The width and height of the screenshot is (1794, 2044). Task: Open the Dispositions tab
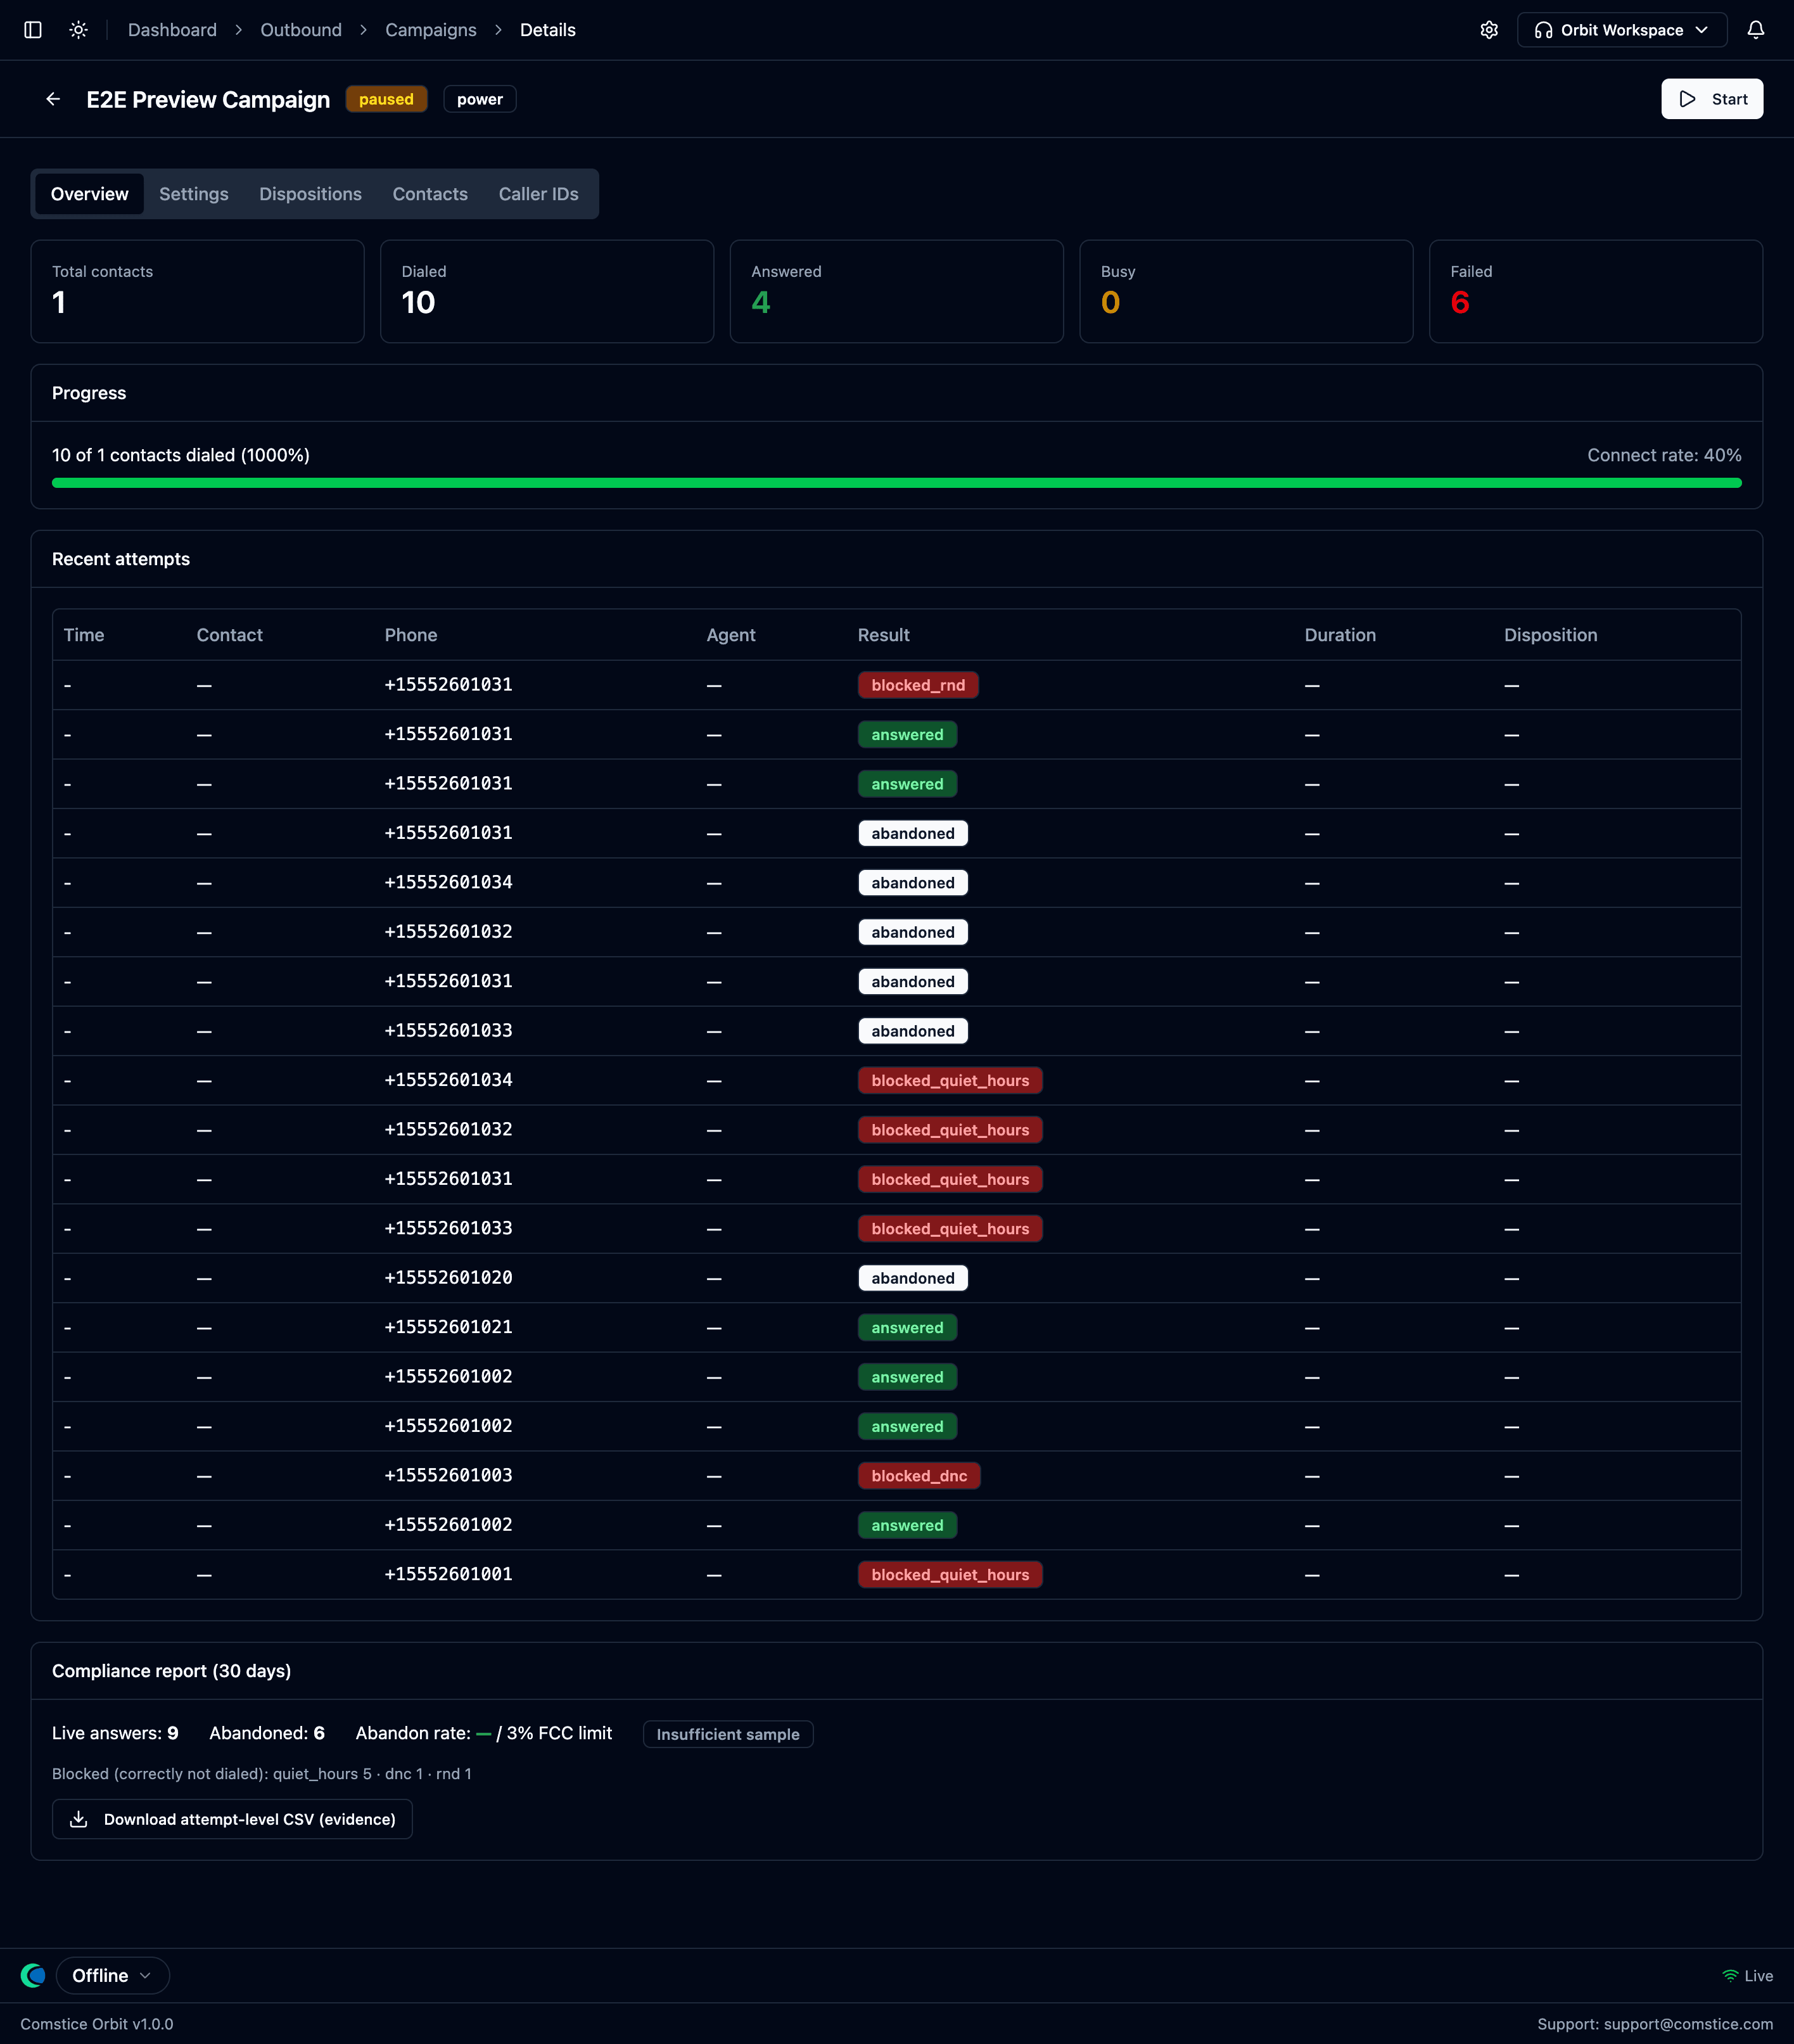click(x=310, y=194)
